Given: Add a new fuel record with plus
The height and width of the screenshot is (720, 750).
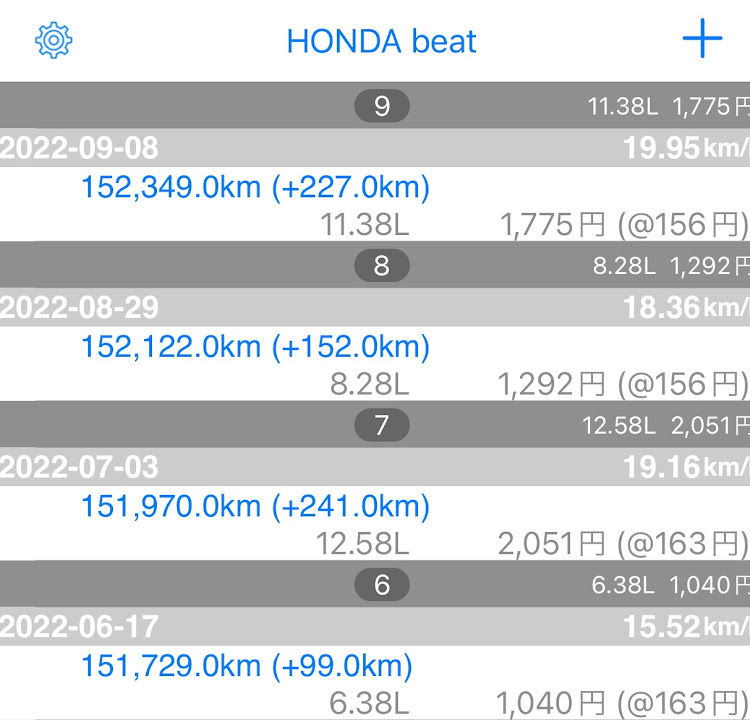Looking at the screenshot, I should pyautogui.click(x=702, y=38).
